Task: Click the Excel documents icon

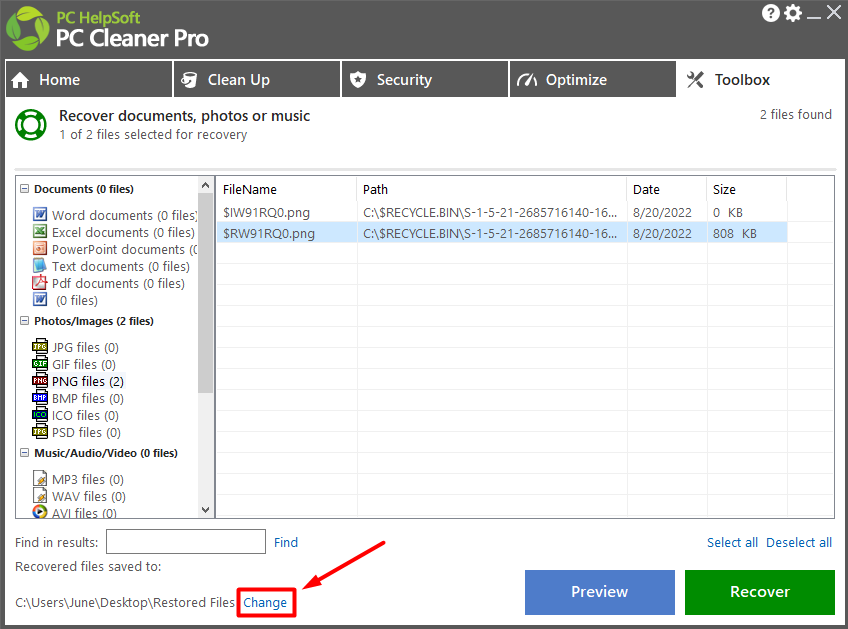Action: [39, 231]
